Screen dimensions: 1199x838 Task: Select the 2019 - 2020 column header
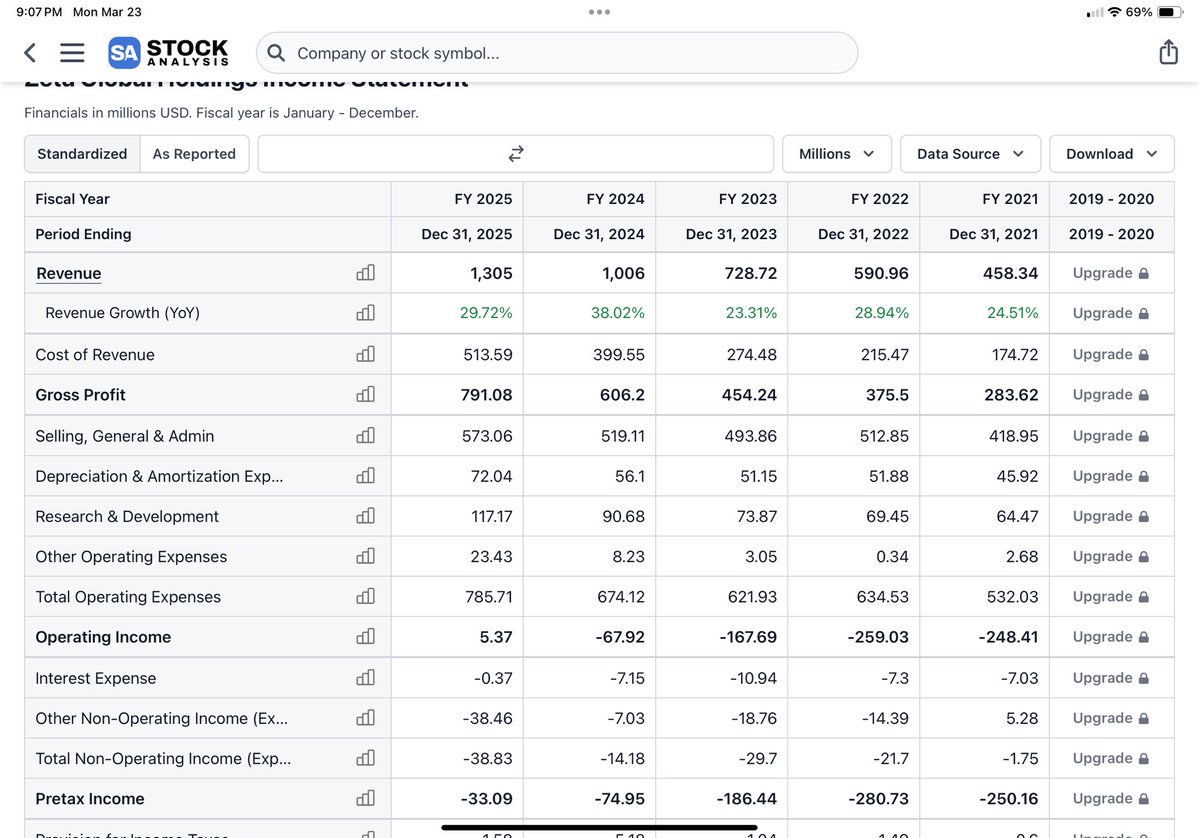1111,199
